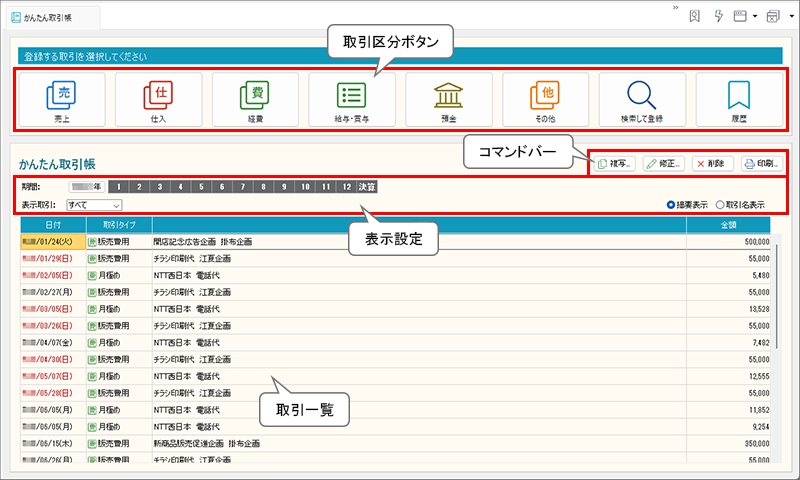Select the 決算 period button
The image size is (800, 480).
pos(368,186)
